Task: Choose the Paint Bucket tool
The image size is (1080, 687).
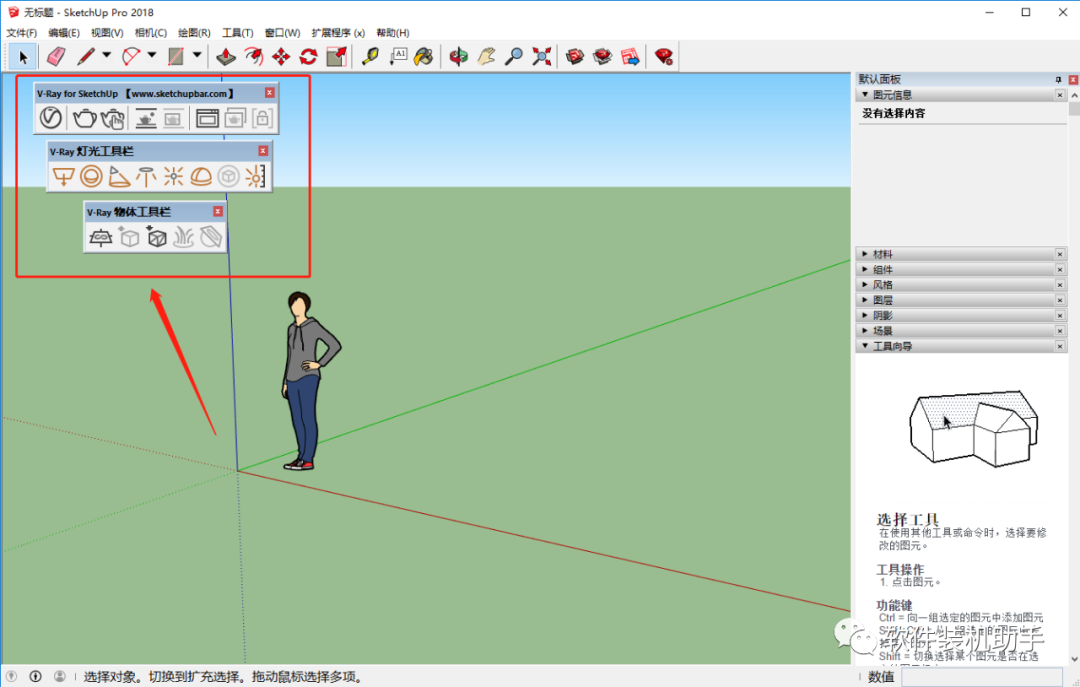Action: 424,57
